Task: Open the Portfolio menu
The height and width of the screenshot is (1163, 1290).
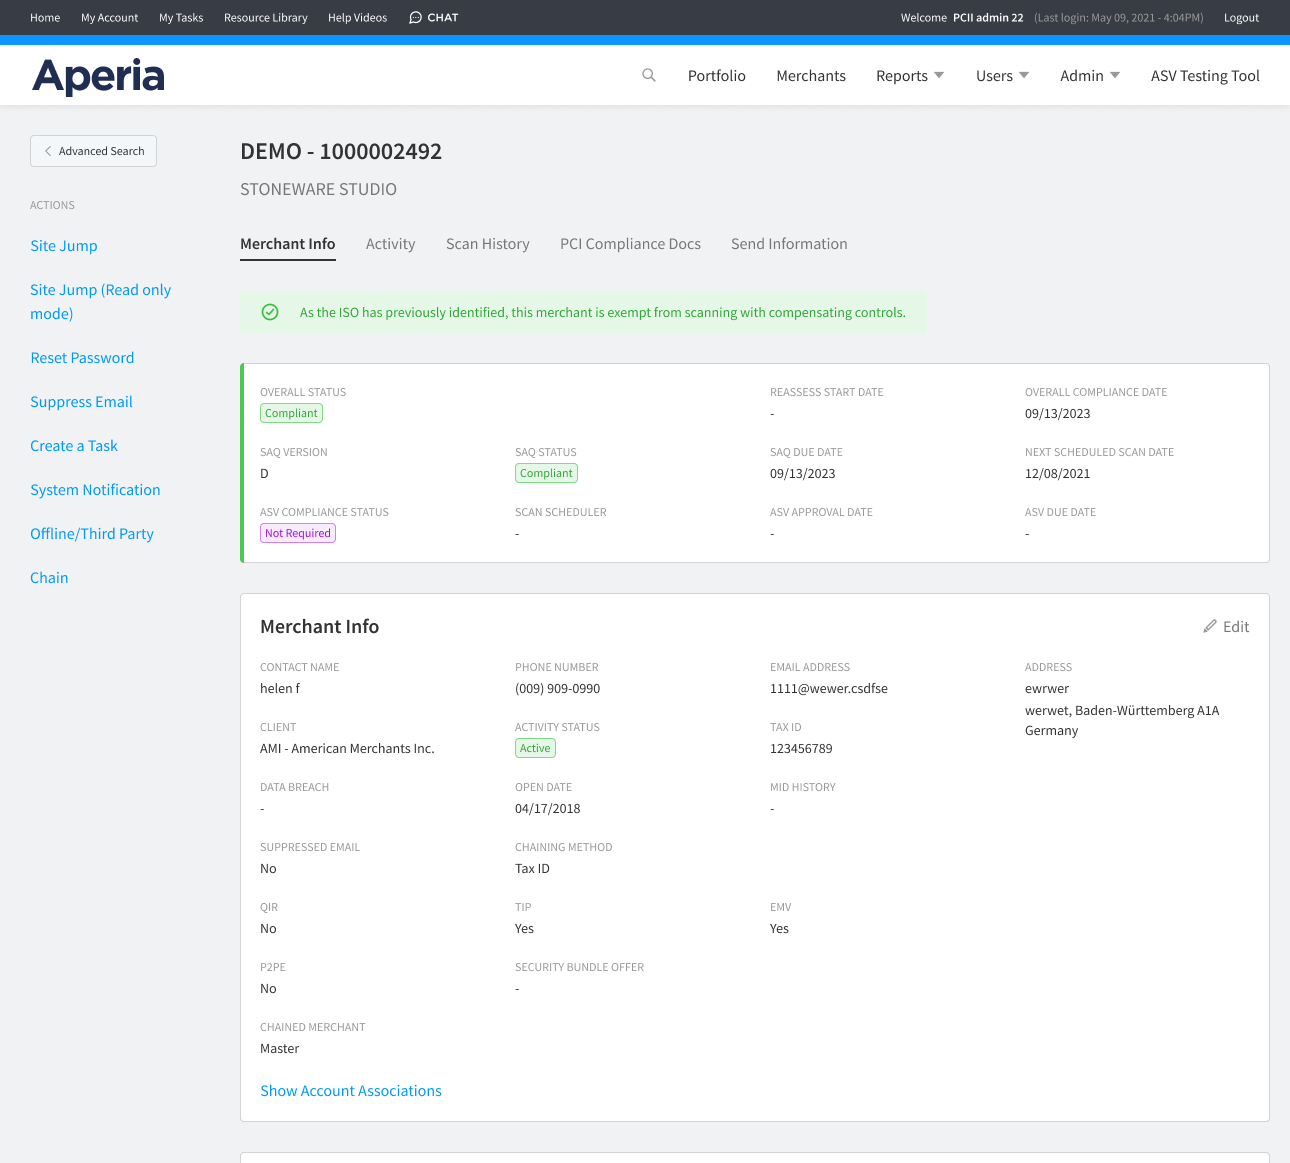Action: point(717,76)
